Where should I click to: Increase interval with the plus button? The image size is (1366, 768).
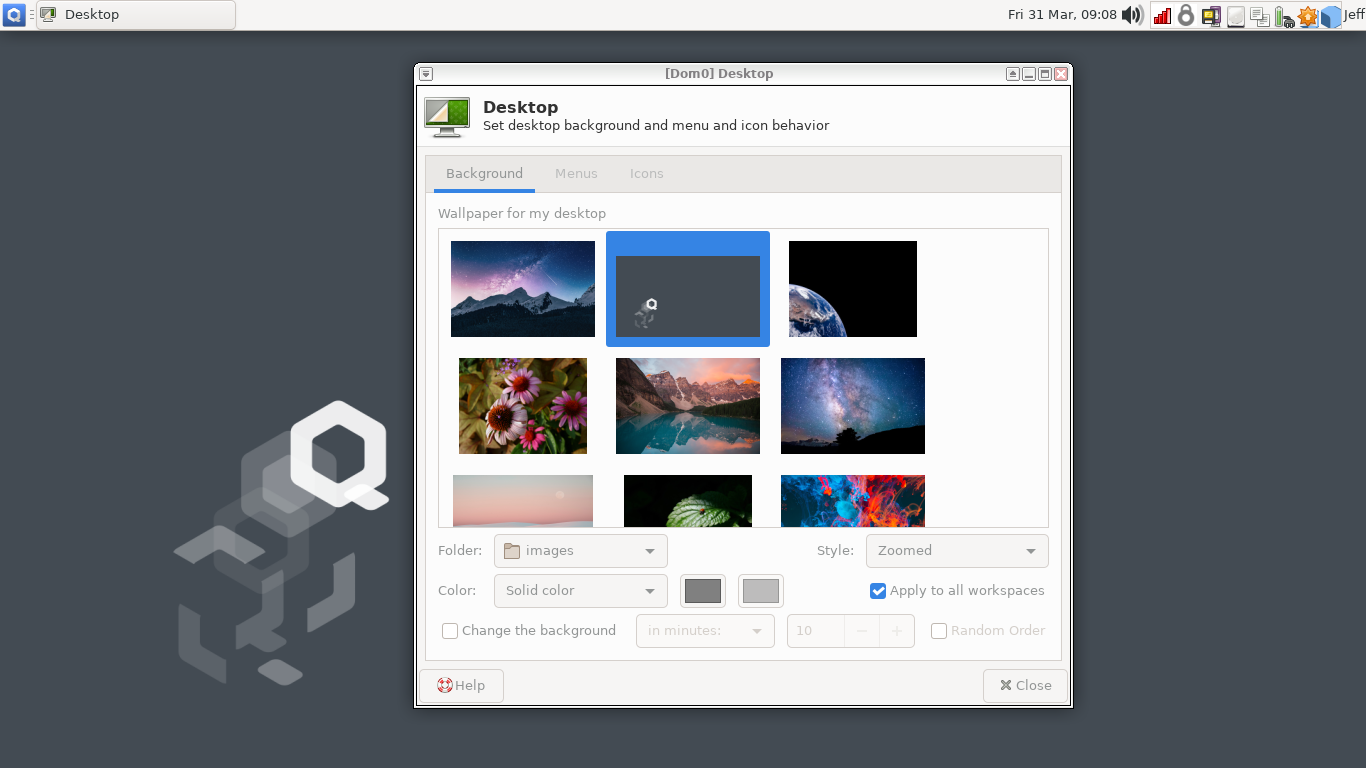(897, 631)
